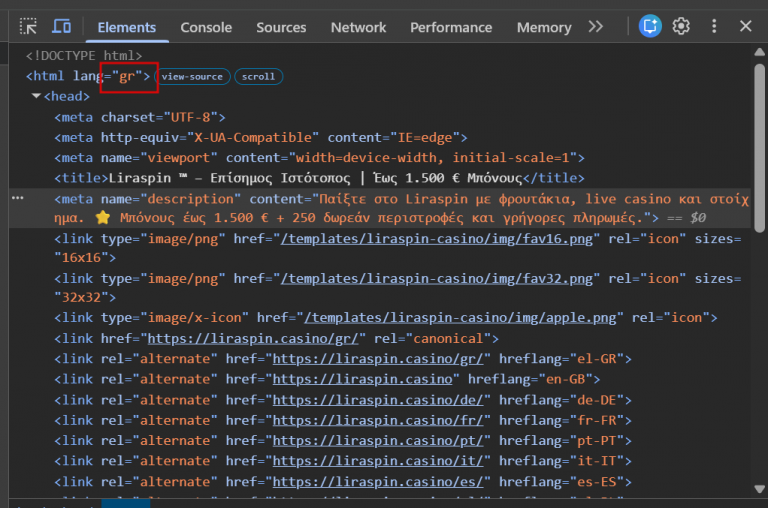Viewport: 768px width, 508px height.
Task: Open the de-DE alternate href link
Action: (378, 400)
